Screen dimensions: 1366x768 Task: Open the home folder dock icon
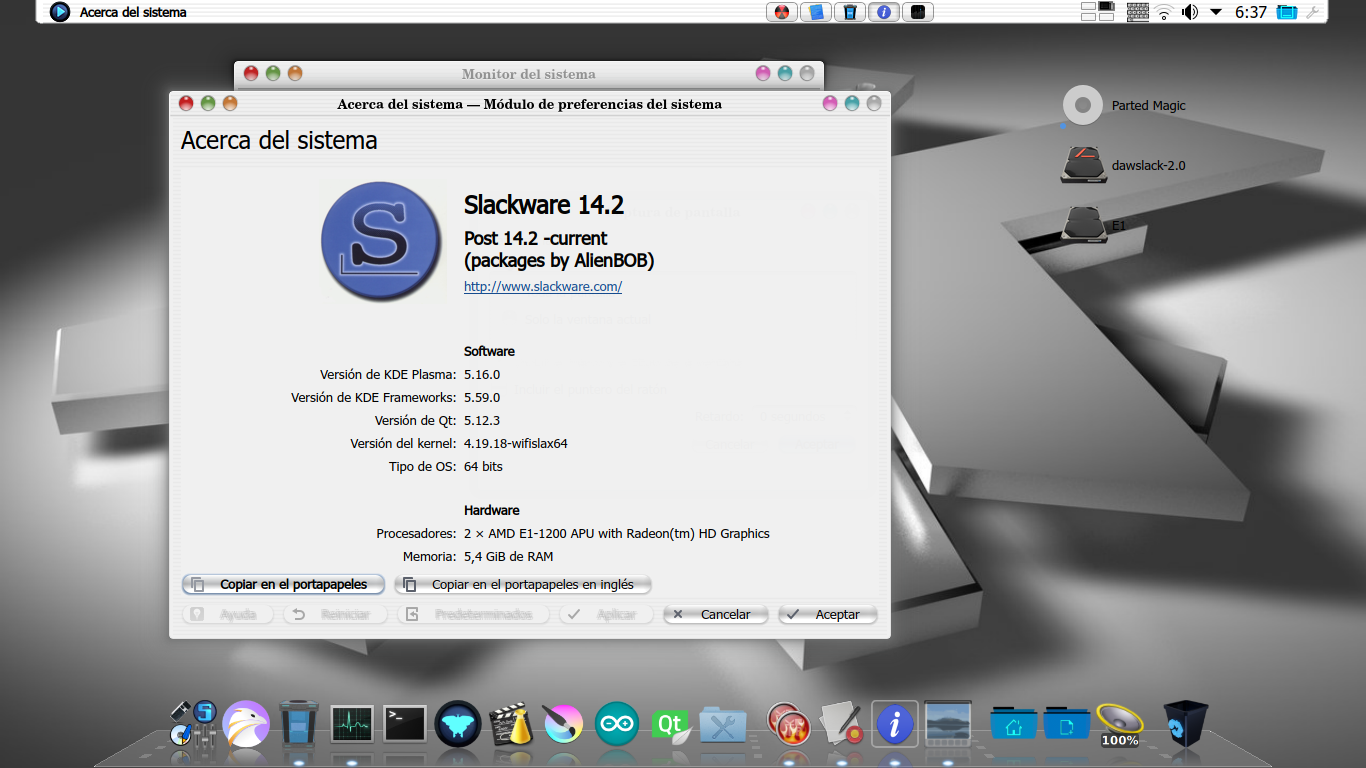tap(1014, 724)
